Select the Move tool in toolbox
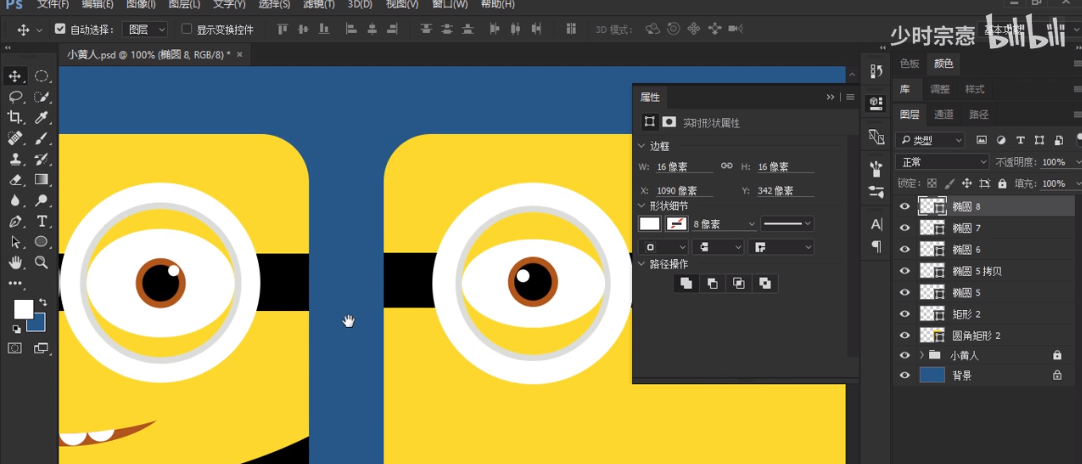Screen dimensions: 1082x464 15,76
